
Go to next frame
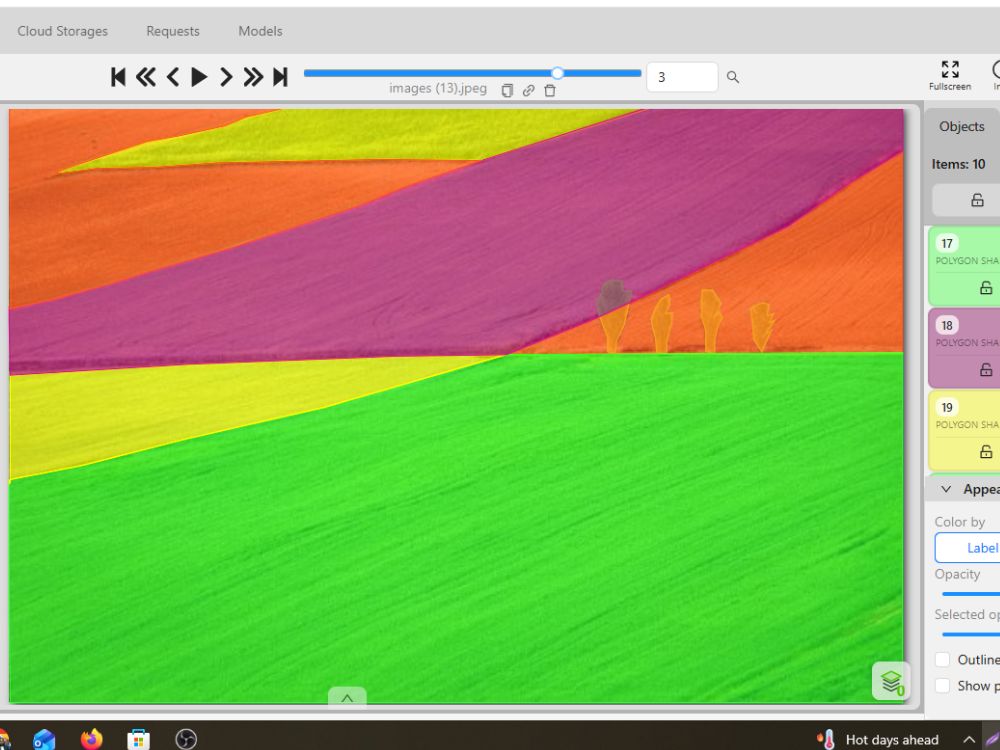click(x=226, y=77)
